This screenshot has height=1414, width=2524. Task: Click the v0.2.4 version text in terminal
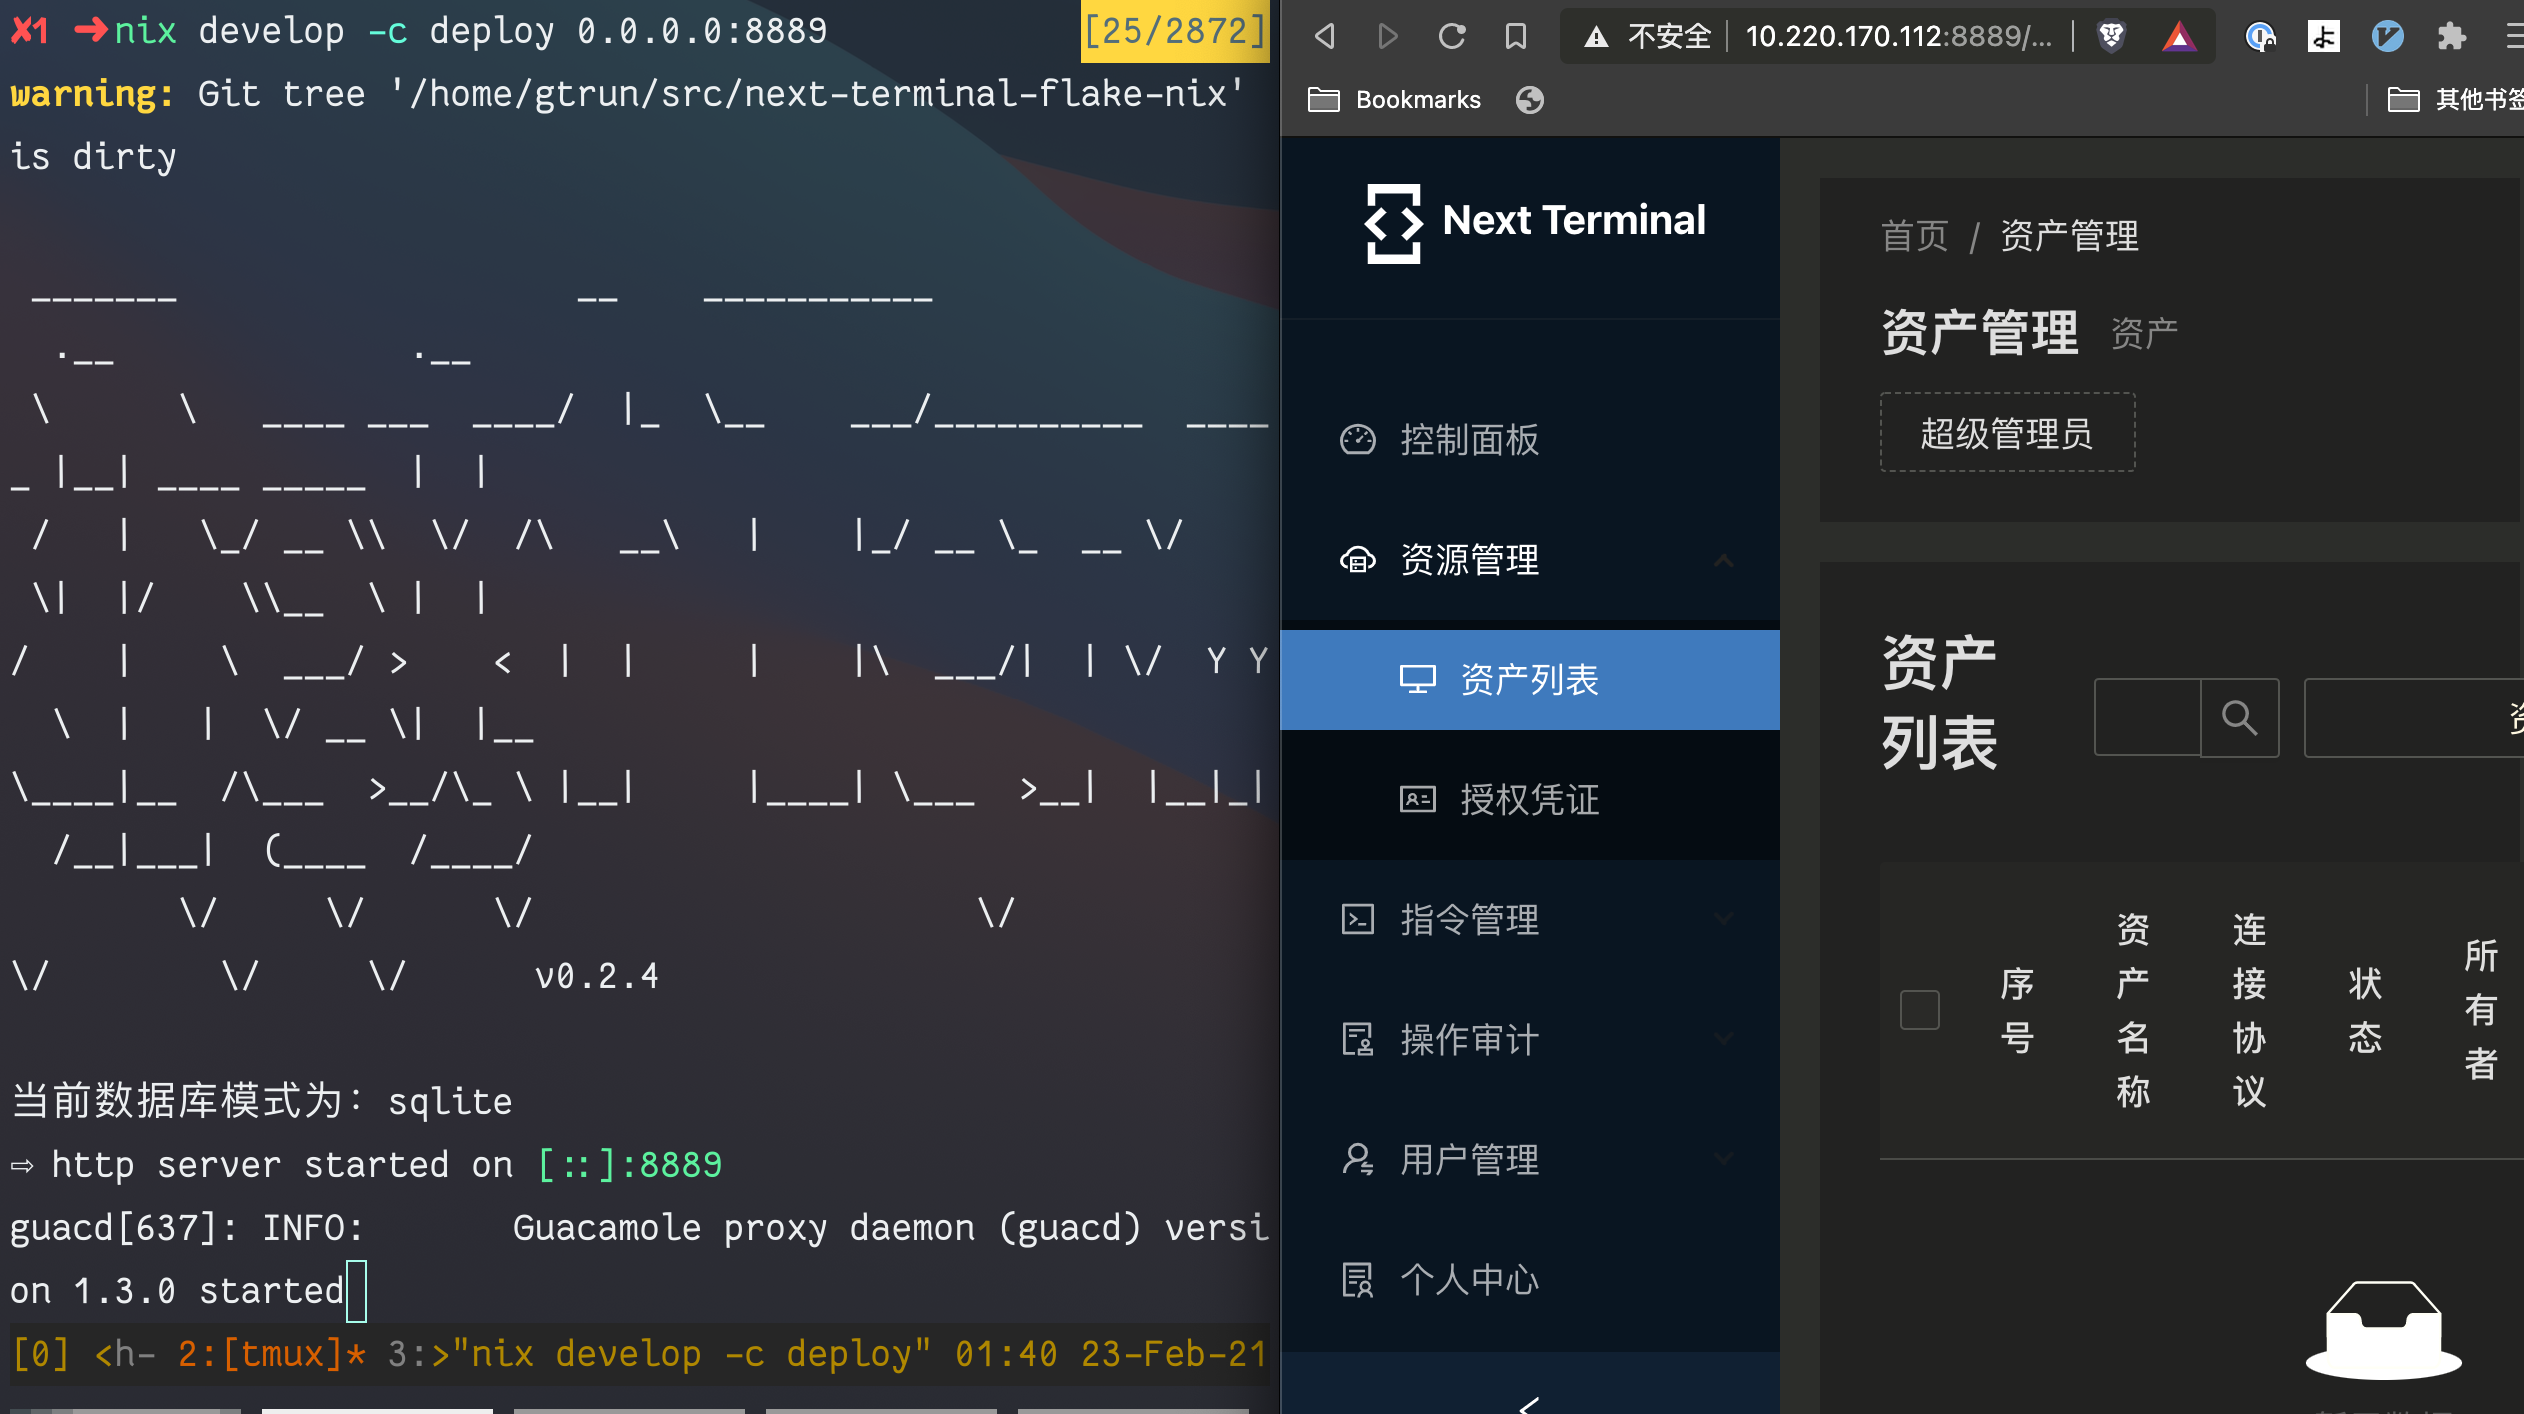(x=597, y=976)
